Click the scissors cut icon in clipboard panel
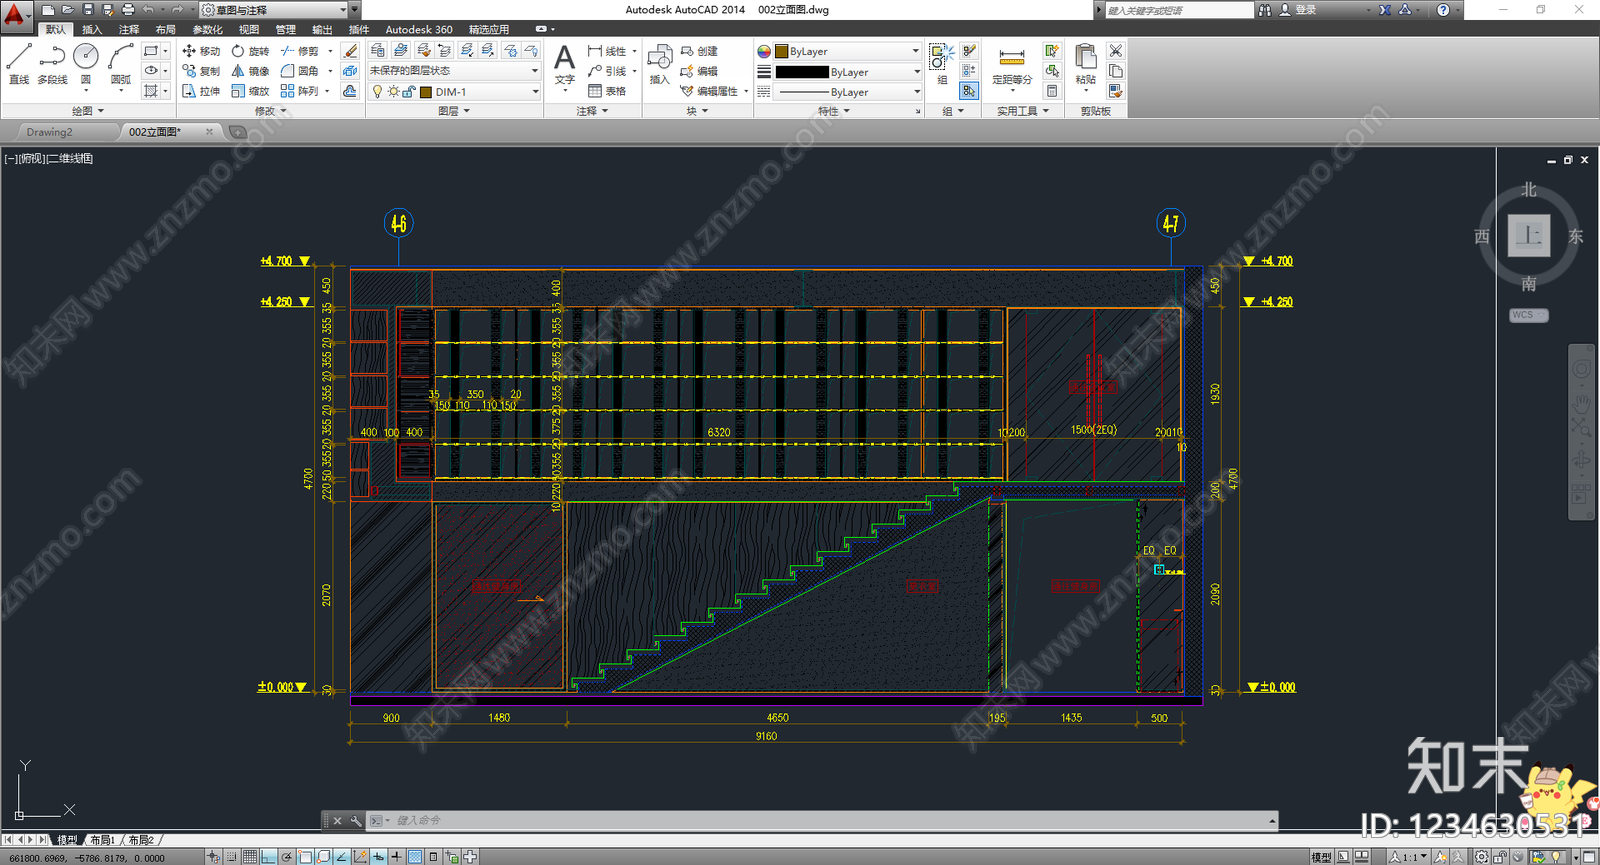The image size is (1600, 865). [1116, 51]
